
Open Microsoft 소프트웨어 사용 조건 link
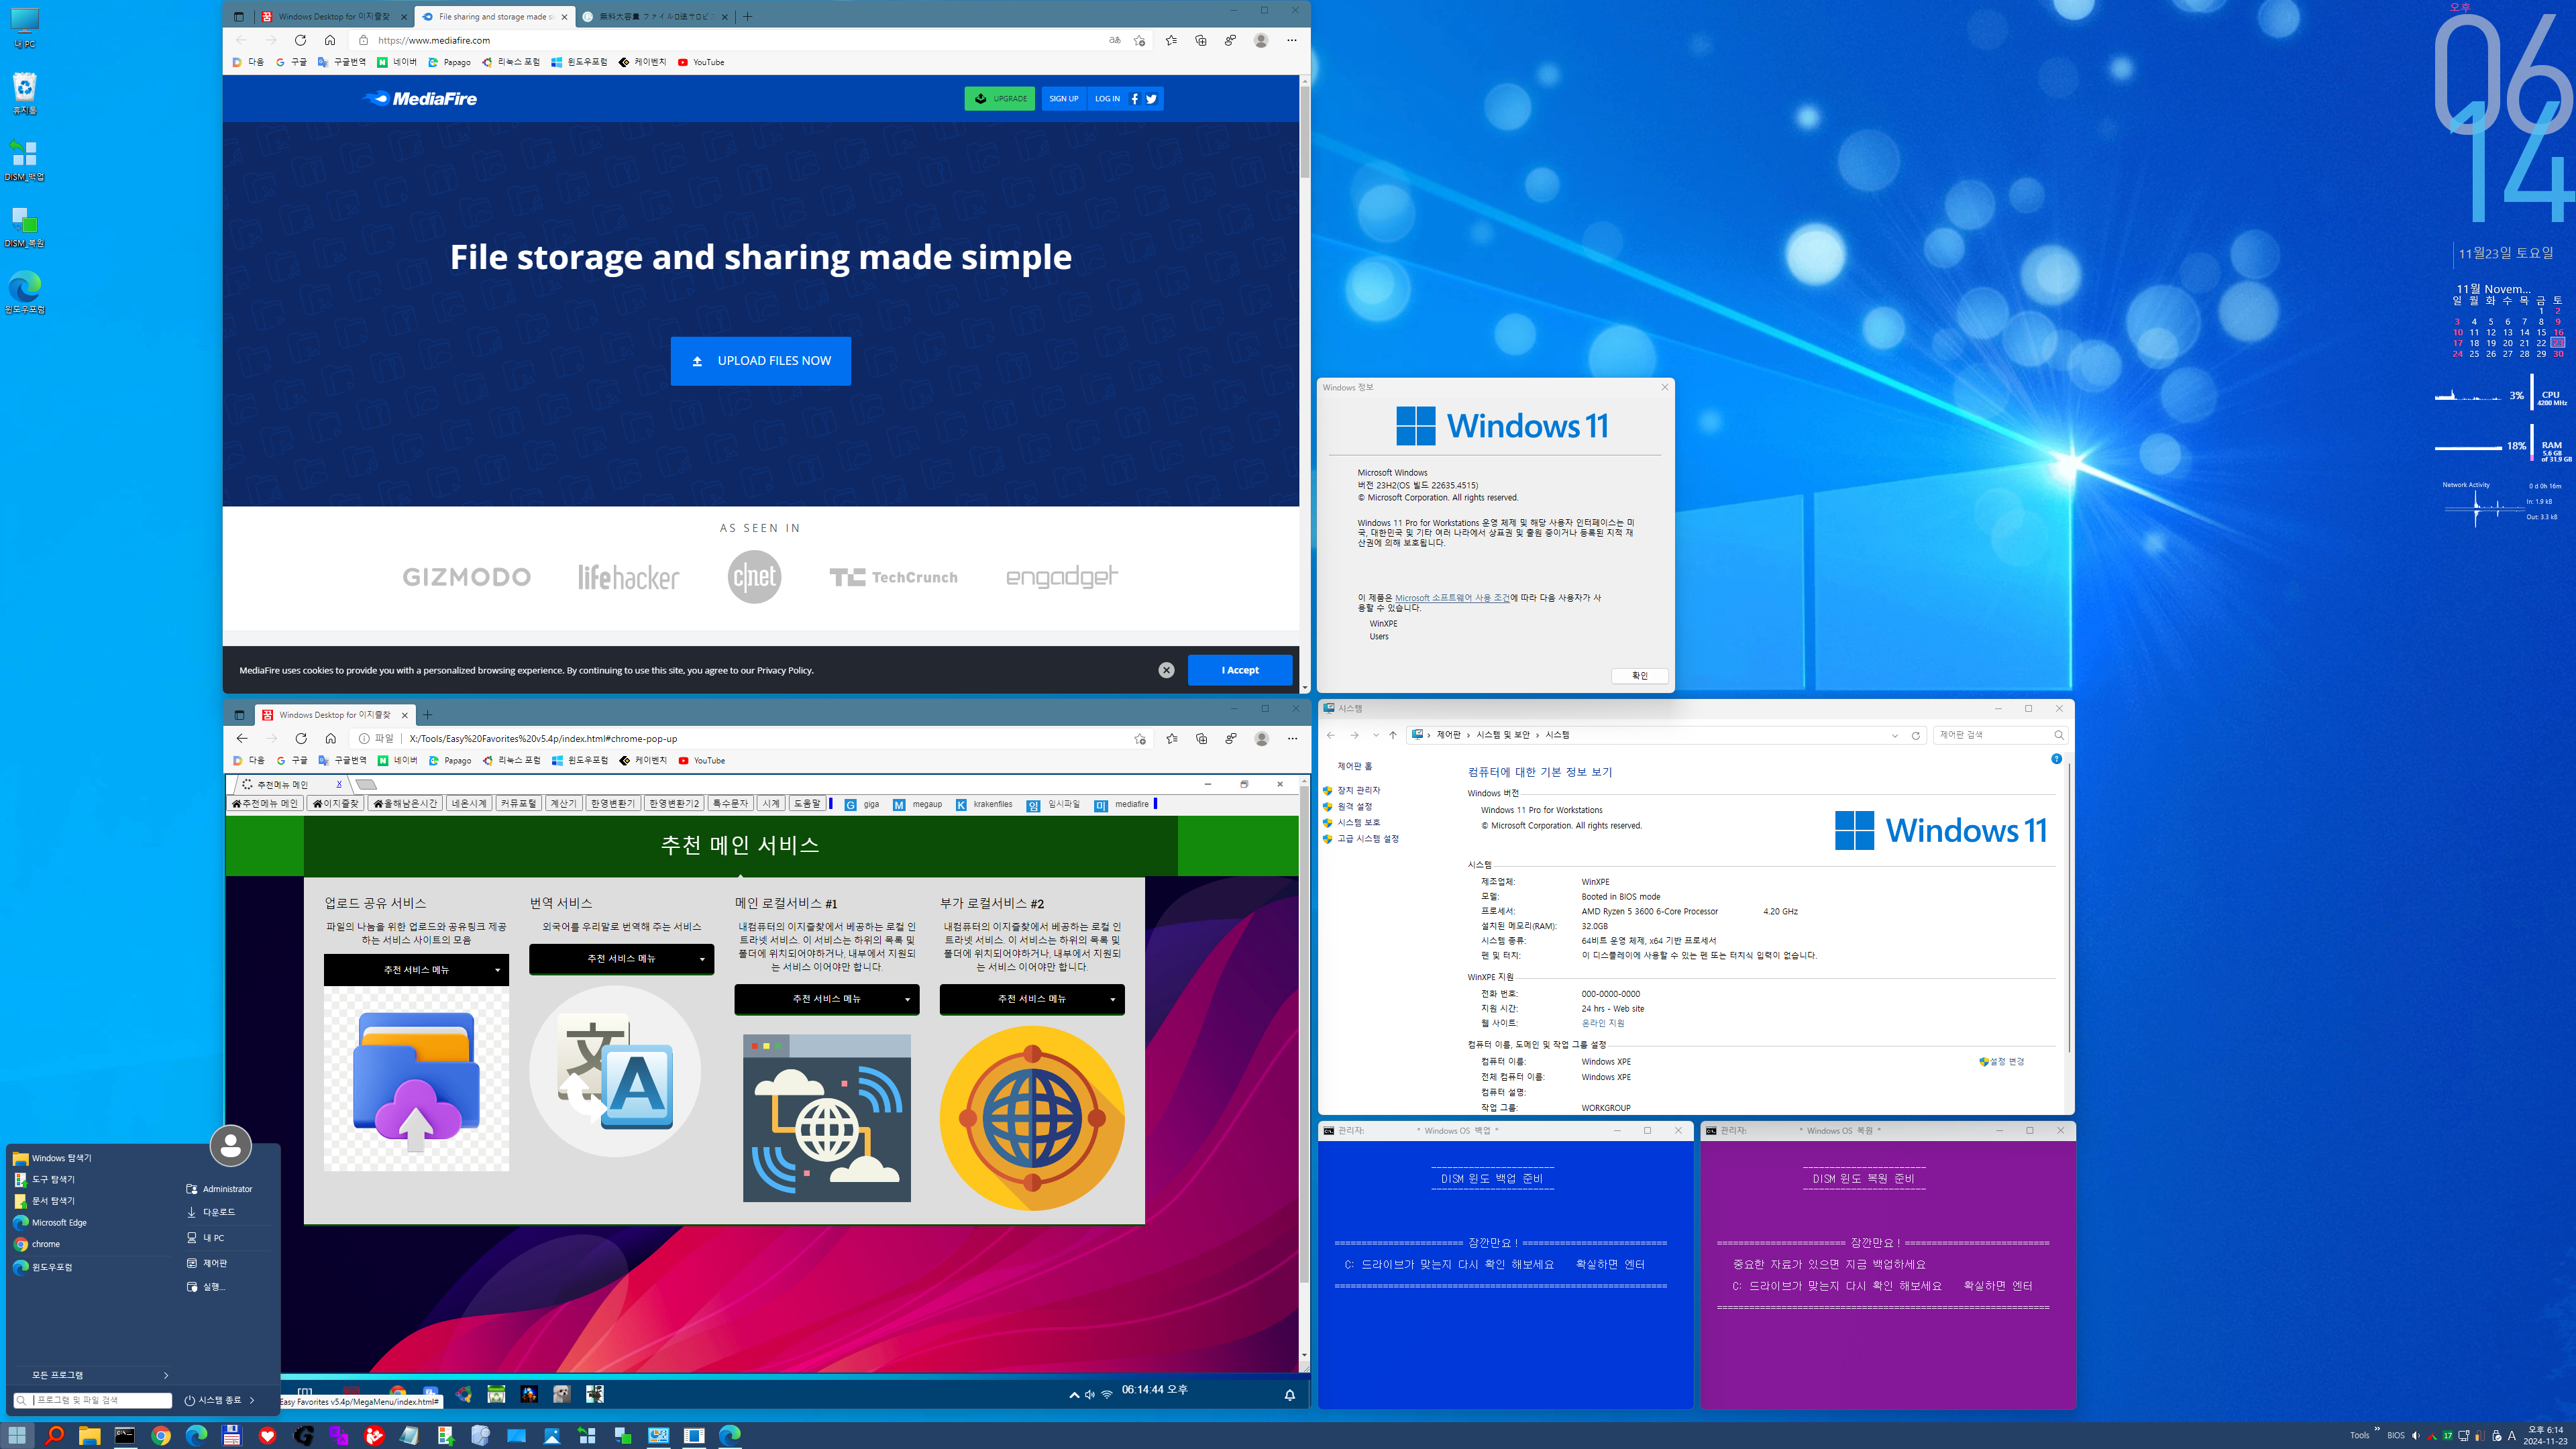(x=1452, y=598)
